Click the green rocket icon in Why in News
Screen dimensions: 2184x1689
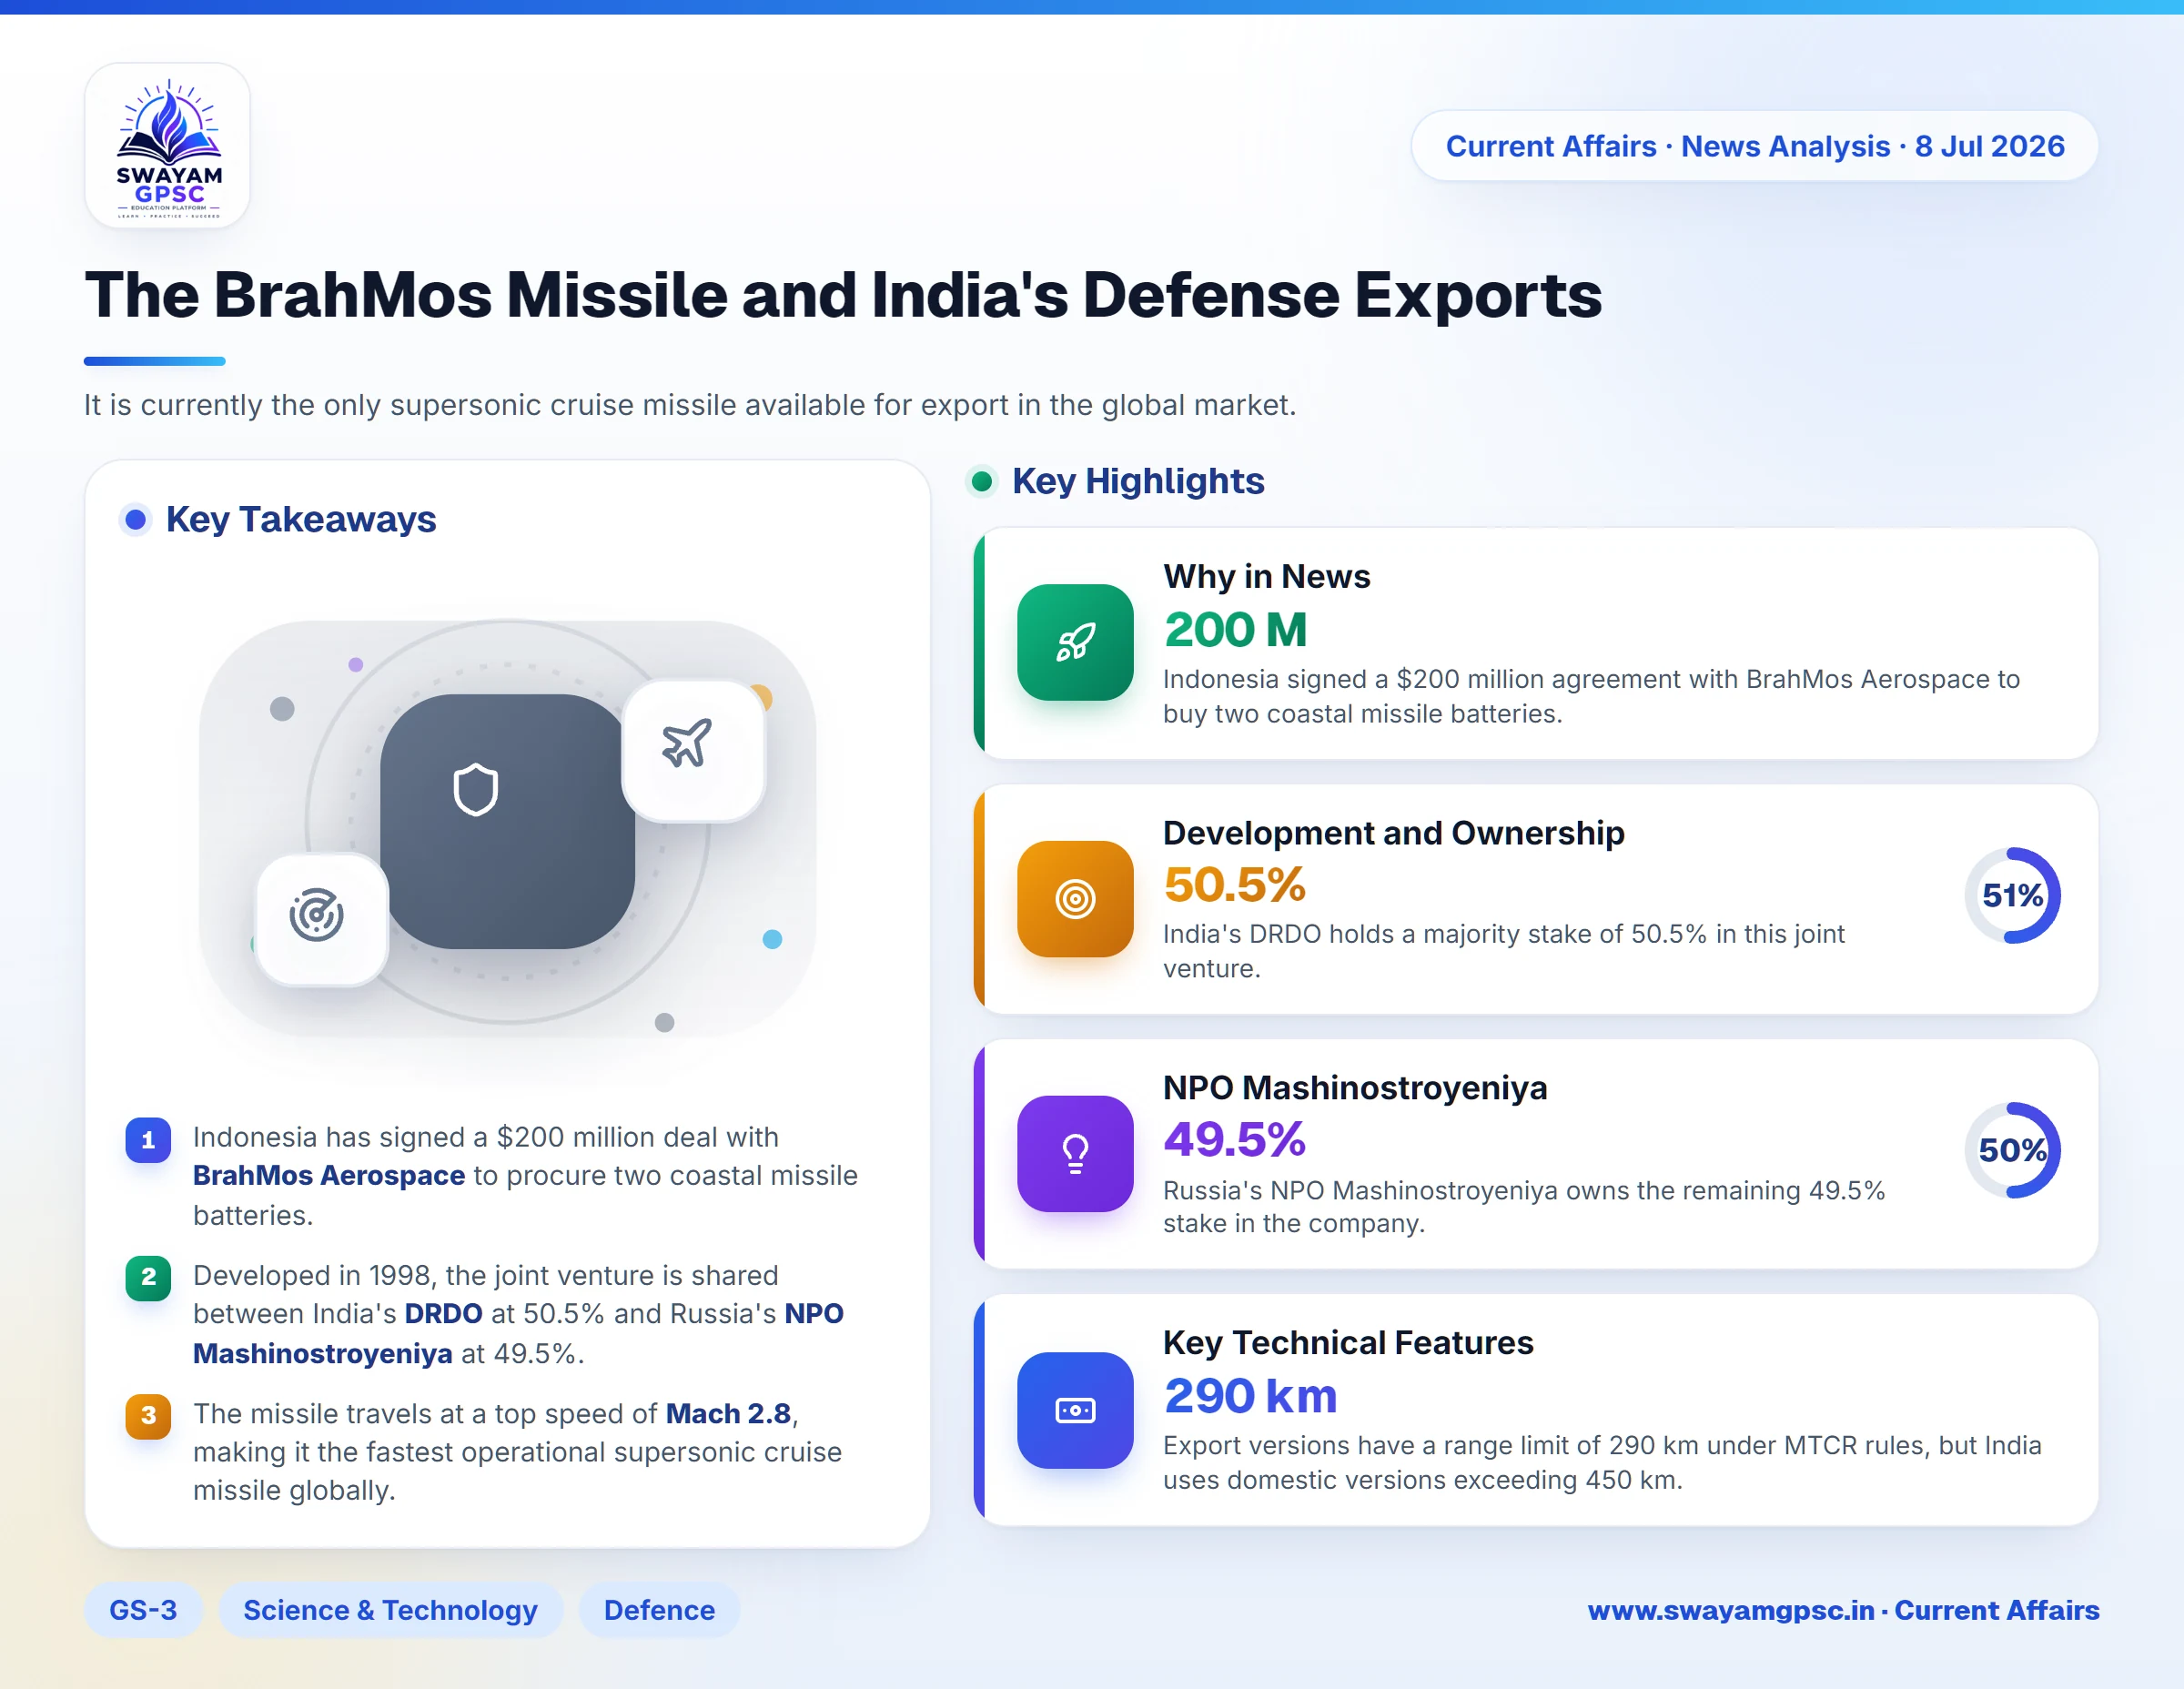click(1075, 642)
